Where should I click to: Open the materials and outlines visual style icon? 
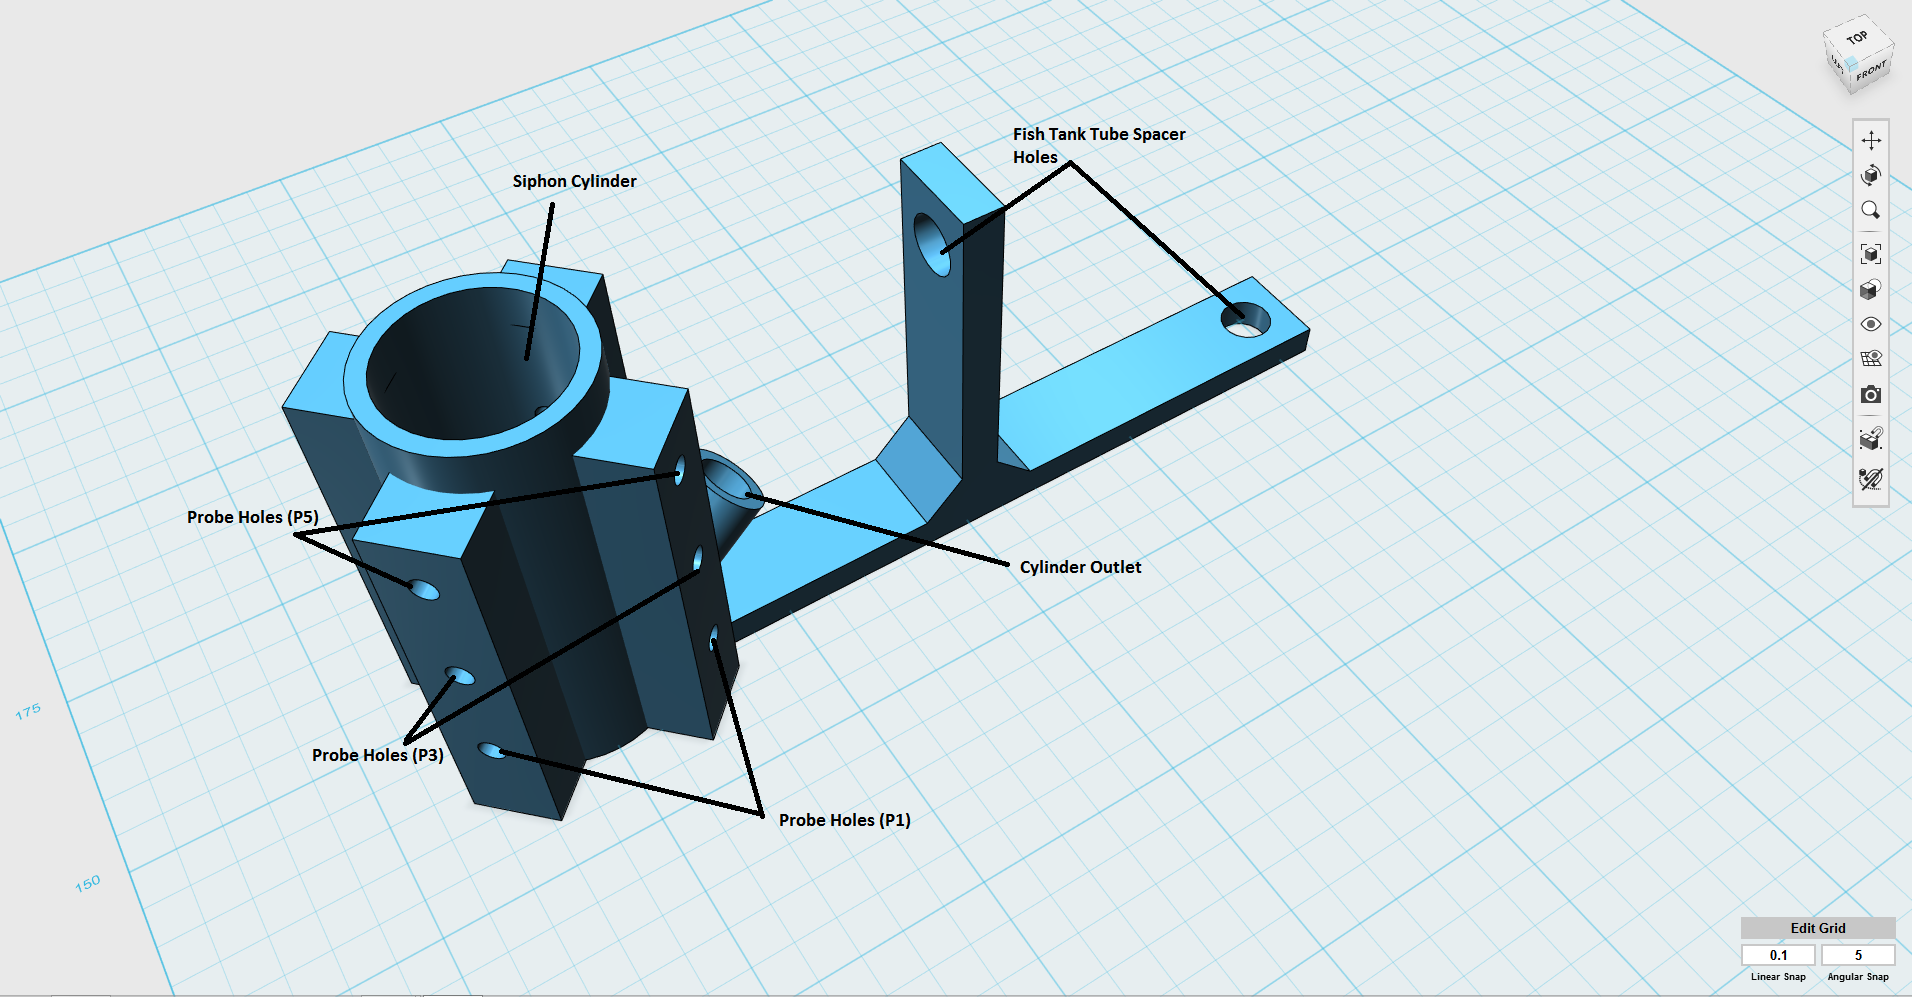1871,289
